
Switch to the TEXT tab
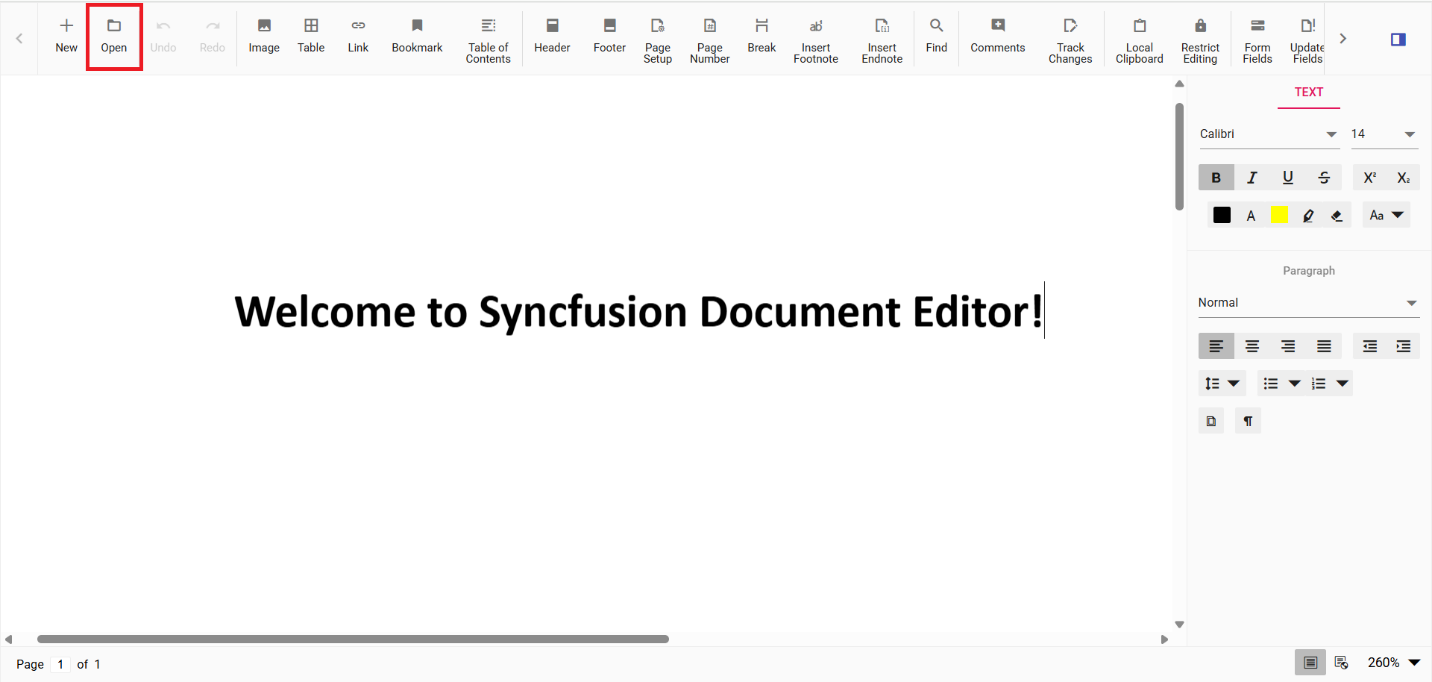[x=1308, y=91]
